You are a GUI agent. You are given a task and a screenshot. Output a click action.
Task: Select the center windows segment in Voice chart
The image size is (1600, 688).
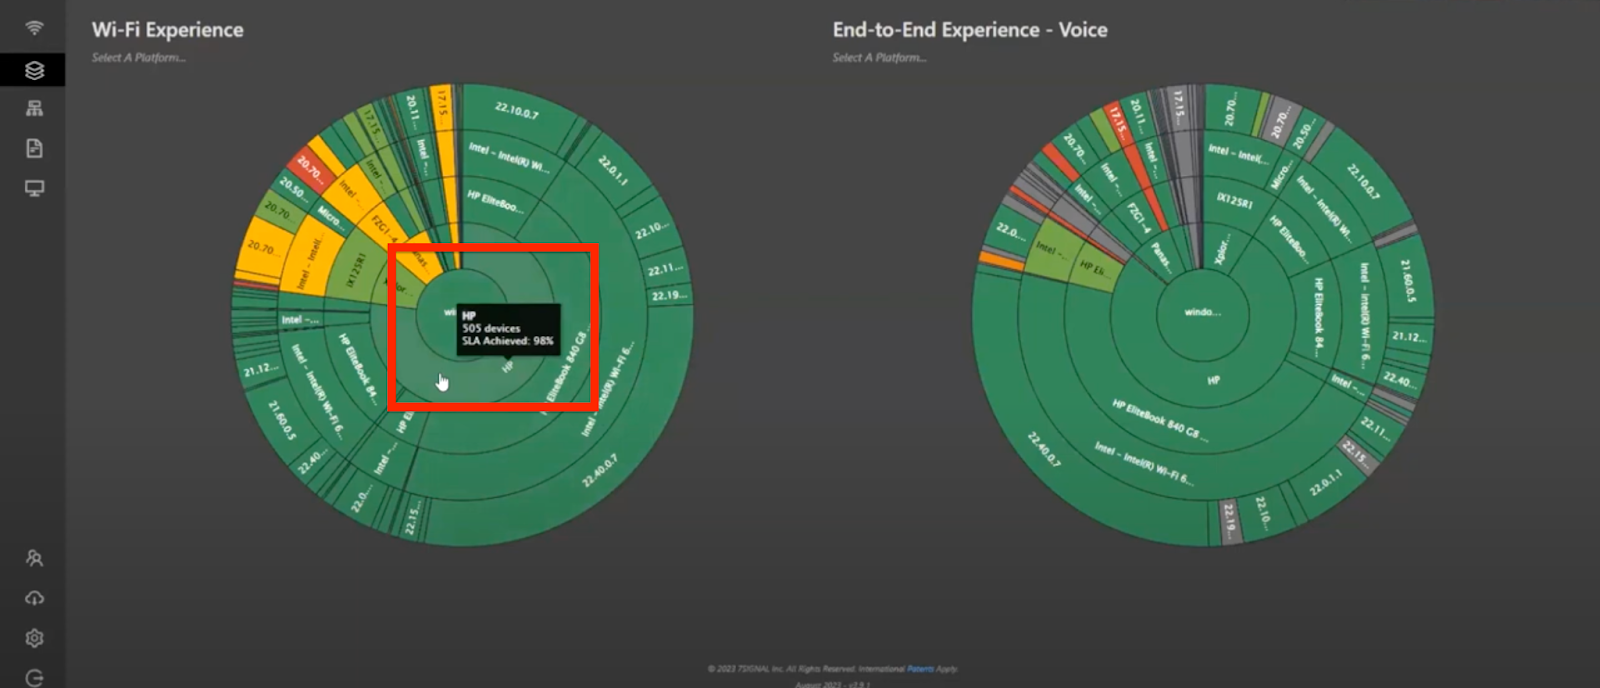(x=1201, y=313)
